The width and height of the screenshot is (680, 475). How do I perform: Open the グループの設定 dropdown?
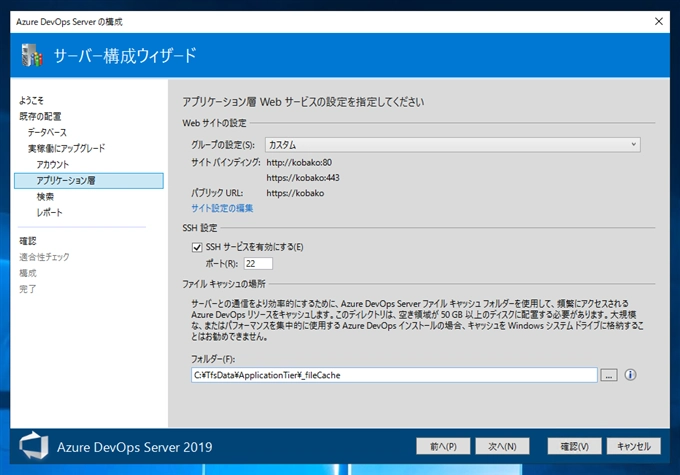(x=453, y=145)
